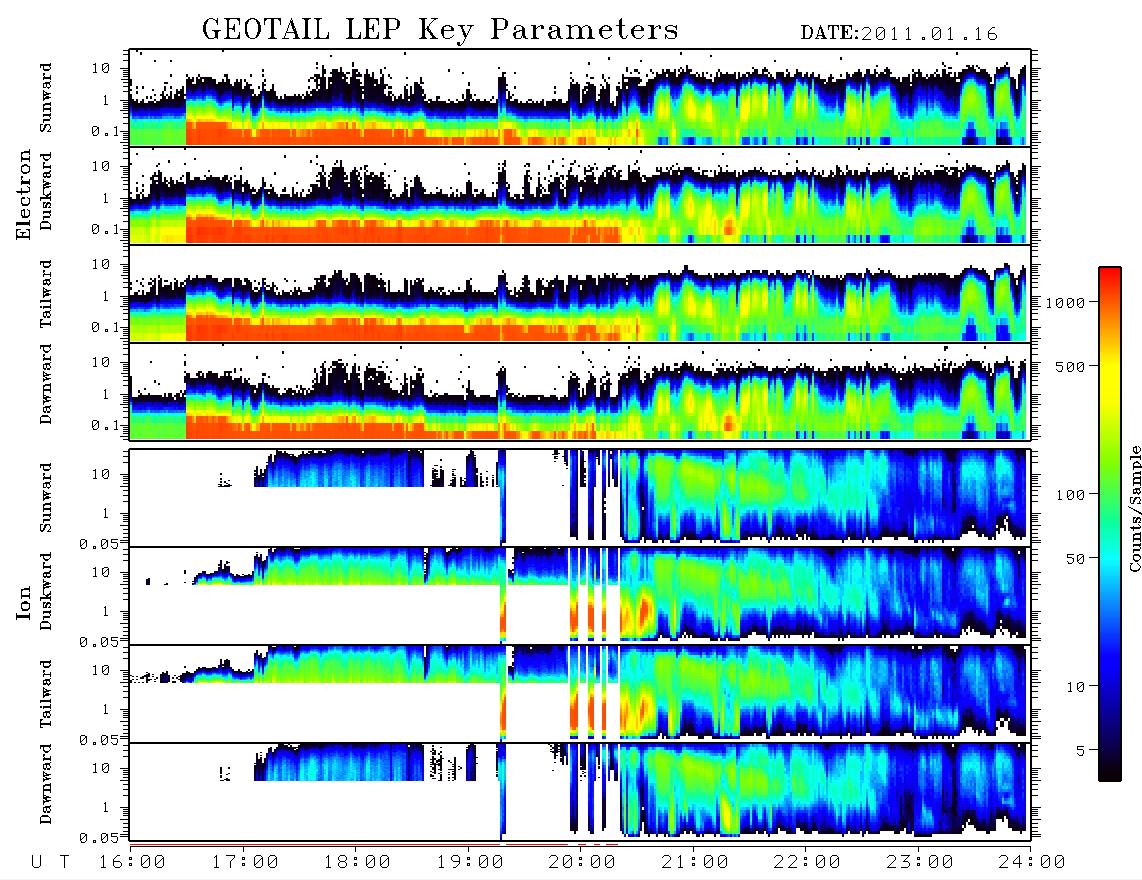This screenshot has width=1142, height=880.
Task: Click the Ion group axis label
Action: coord(23,603)
